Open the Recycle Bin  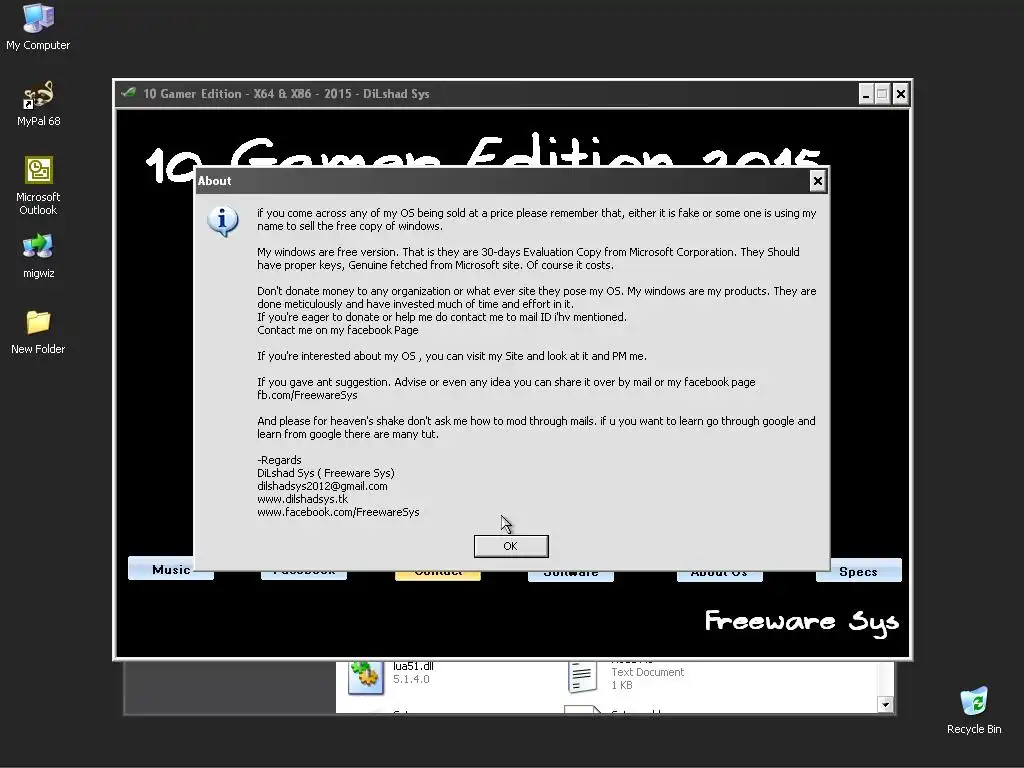(974, 711)
